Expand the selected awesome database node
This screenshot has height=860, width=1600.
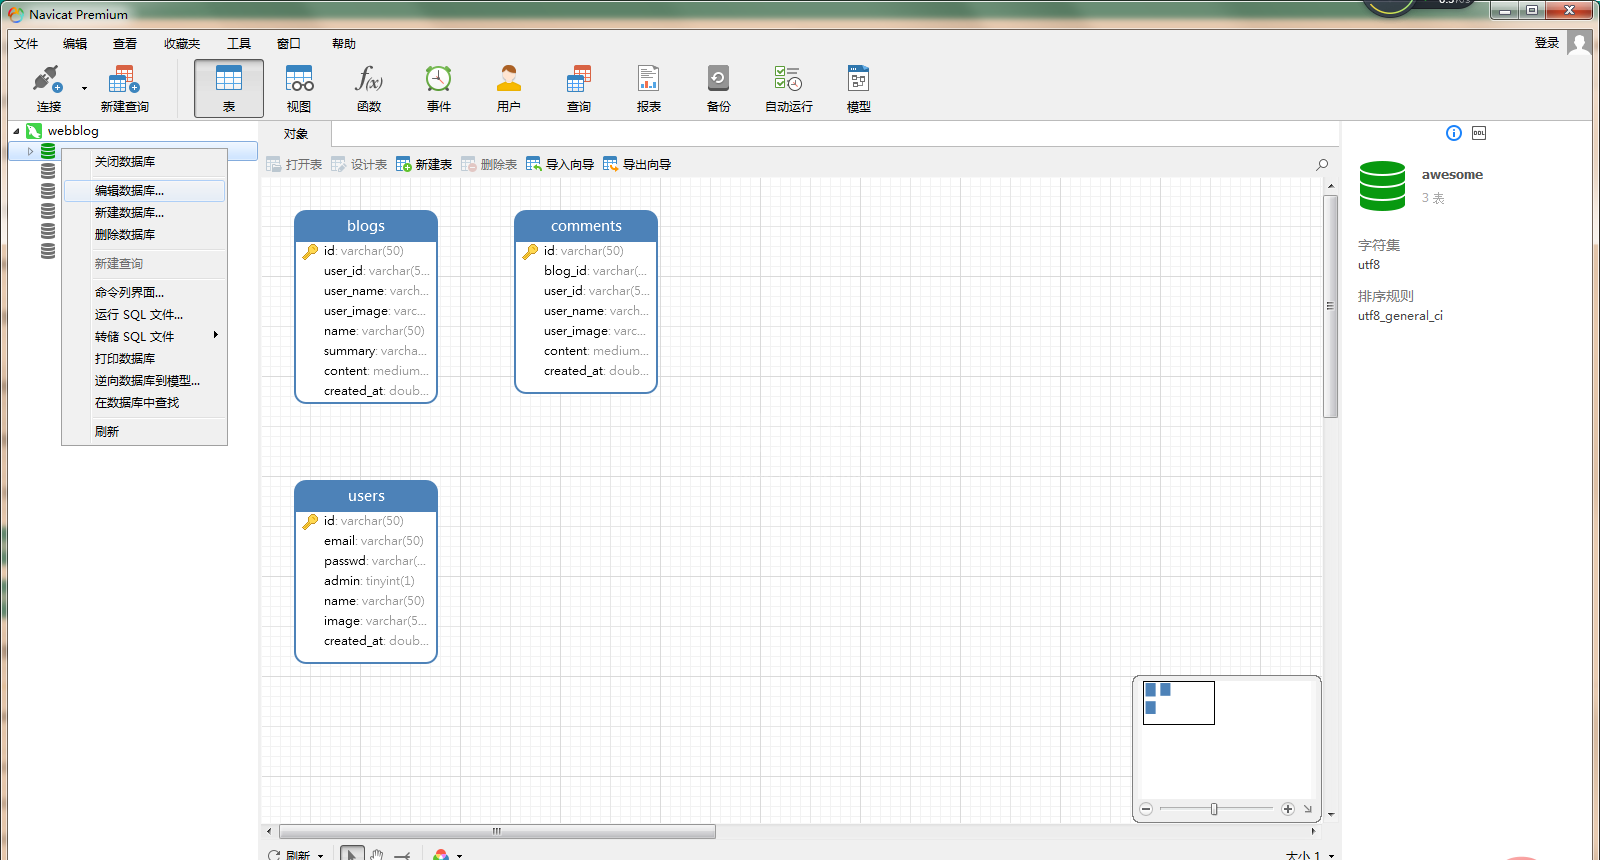(31, 152)
